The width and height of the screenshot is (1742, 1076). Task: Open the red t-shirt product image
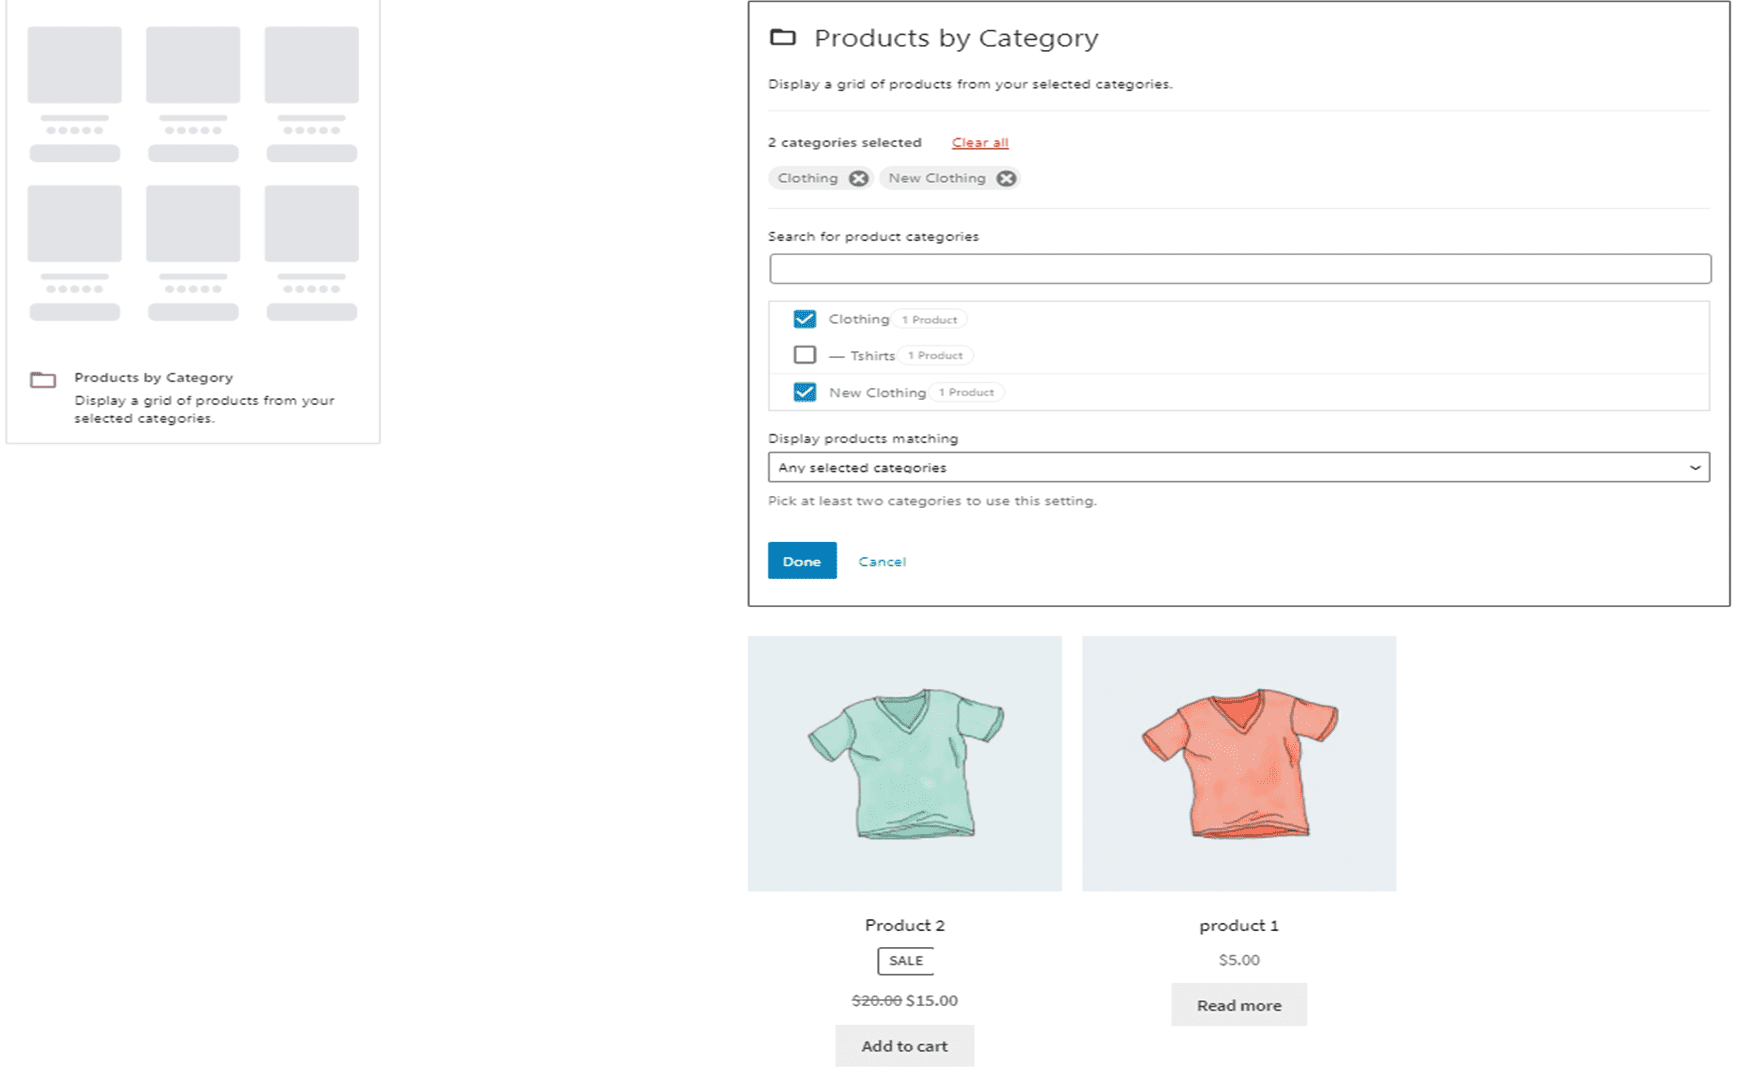1238,763
